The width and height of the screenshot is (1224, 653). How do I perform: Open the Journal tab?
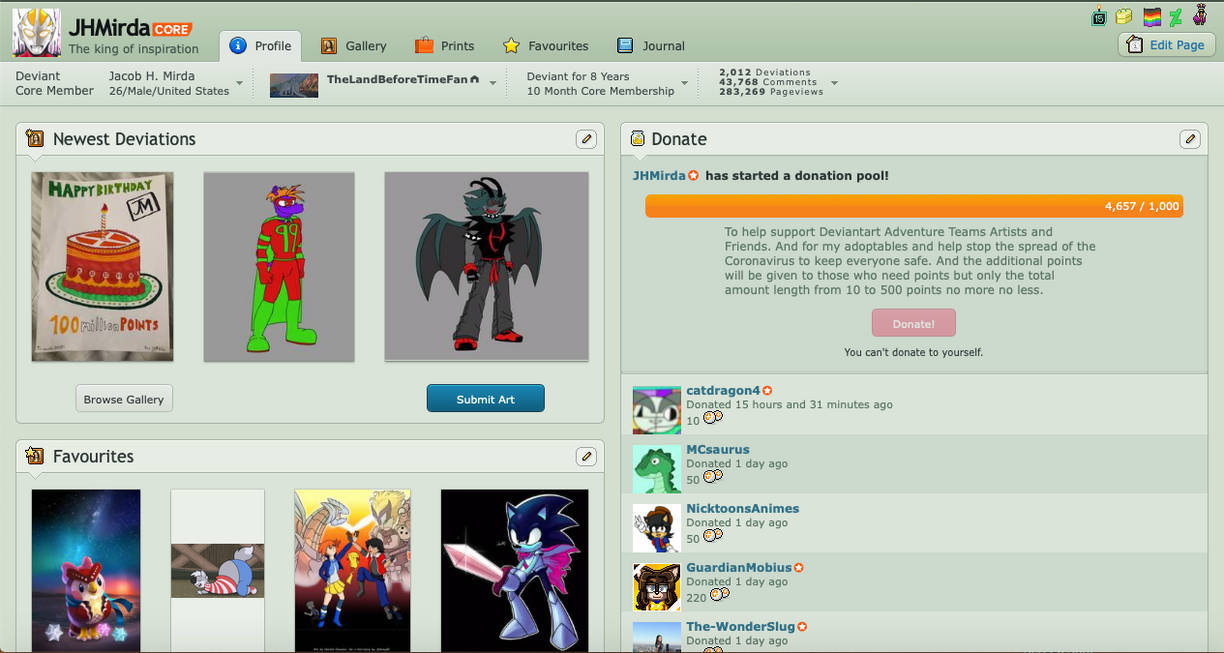coord(651,46)
